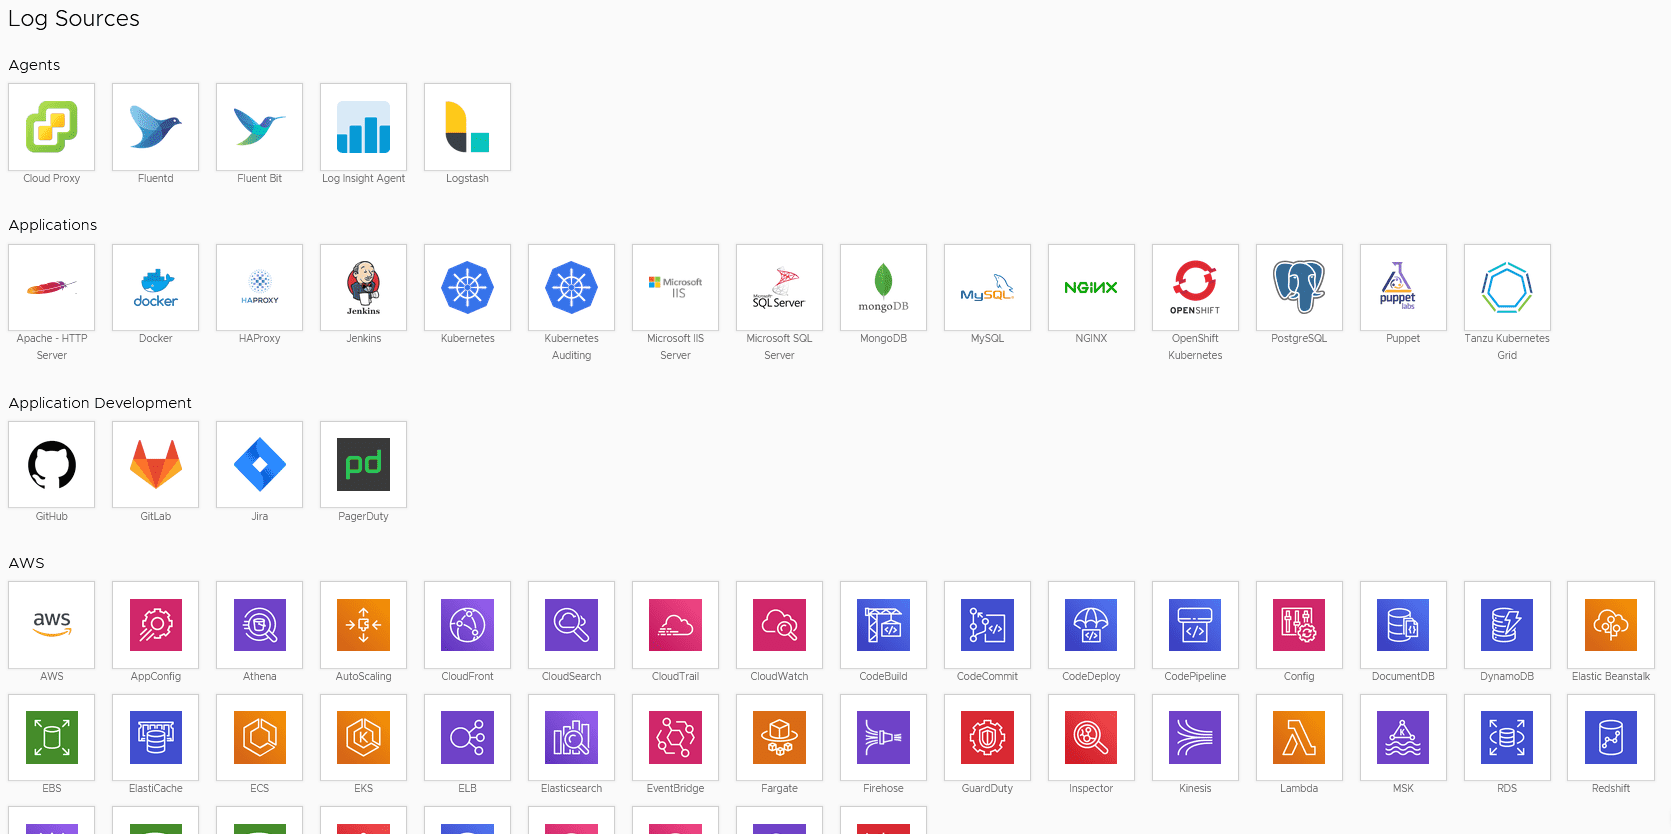The image size is (1671, 834).
Task: Select the CloudWatch icon
Action: (780, 625)
